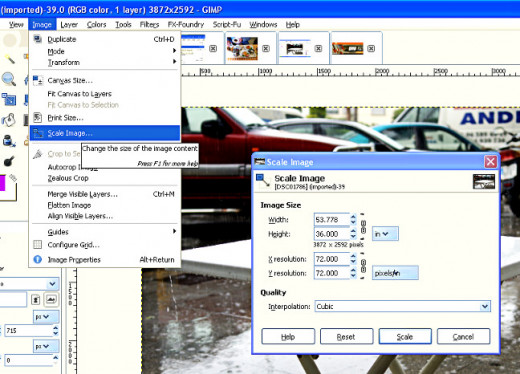Increase Height value with up arrow

coord(353,231)
